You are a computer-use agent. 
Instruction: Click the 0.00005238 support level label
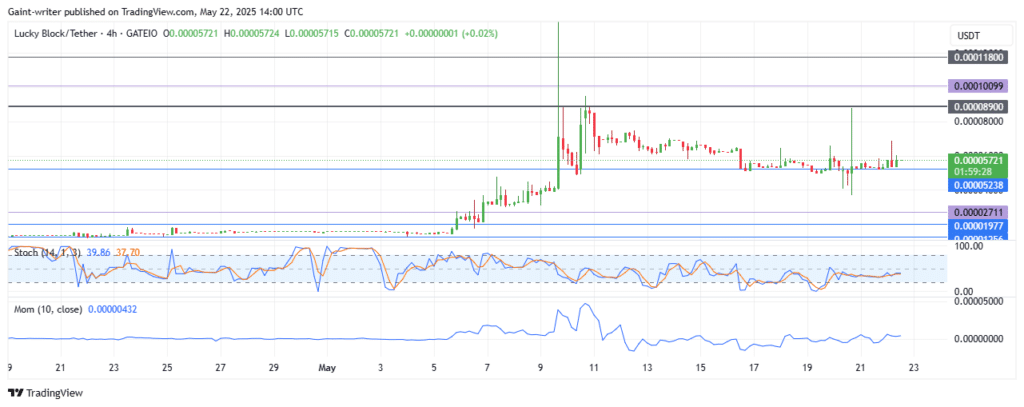[976, 185]
